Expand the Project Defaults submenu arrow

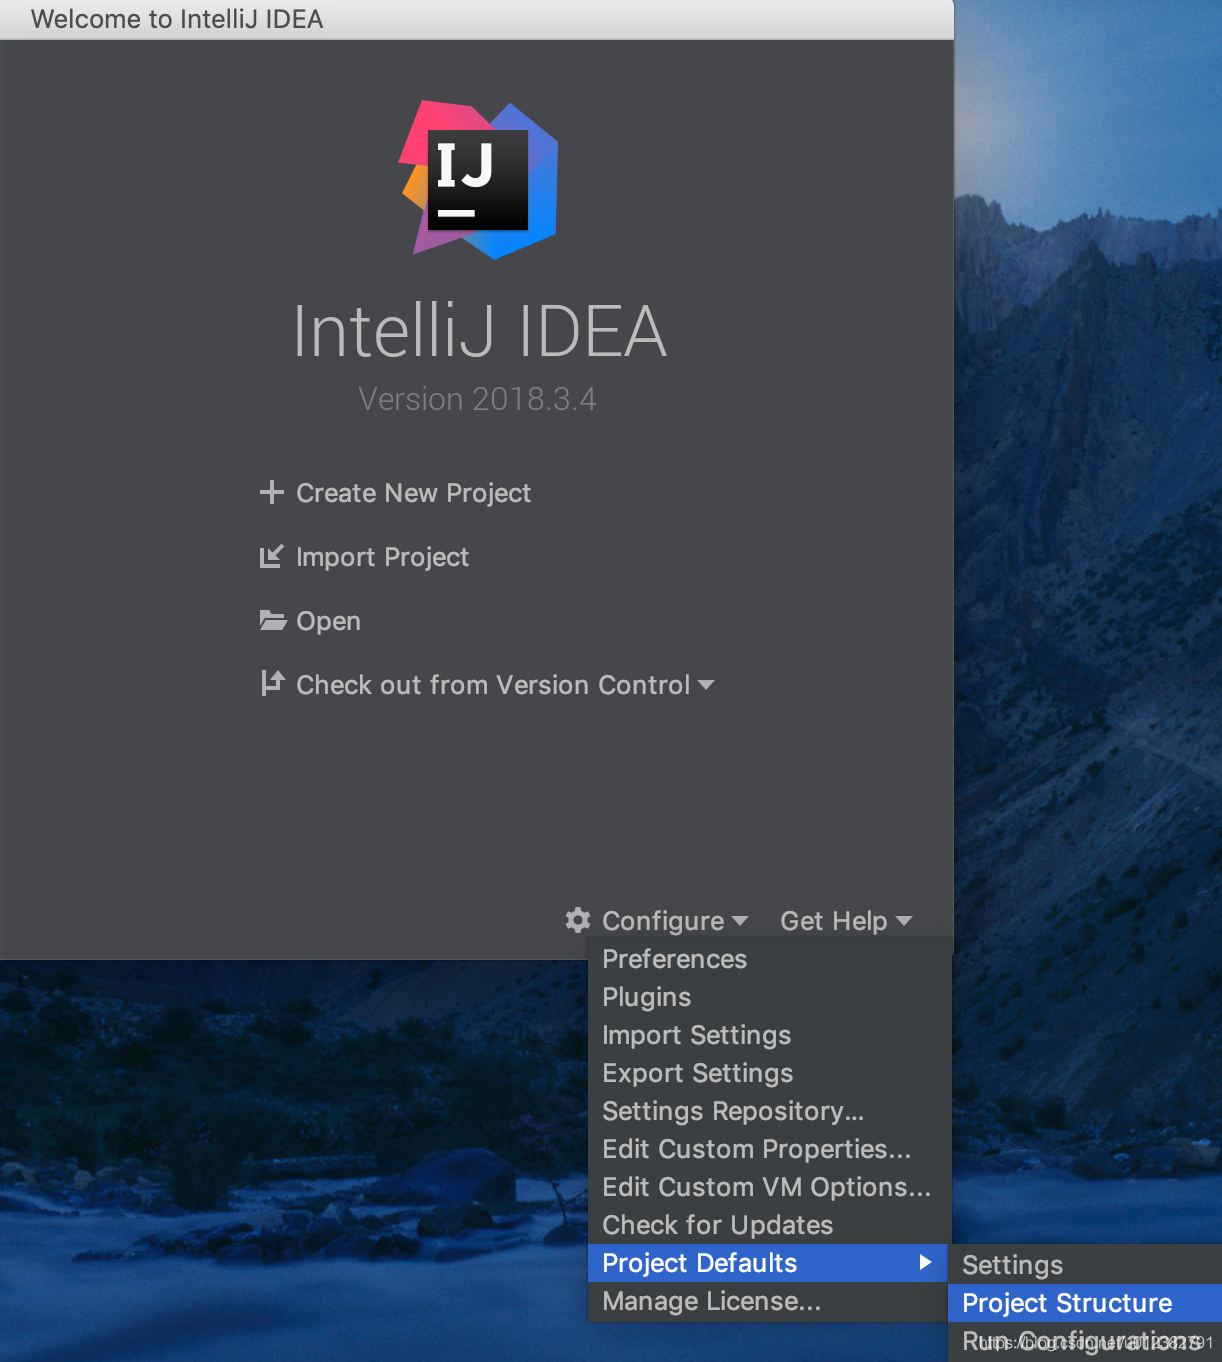pos(923,1263)
